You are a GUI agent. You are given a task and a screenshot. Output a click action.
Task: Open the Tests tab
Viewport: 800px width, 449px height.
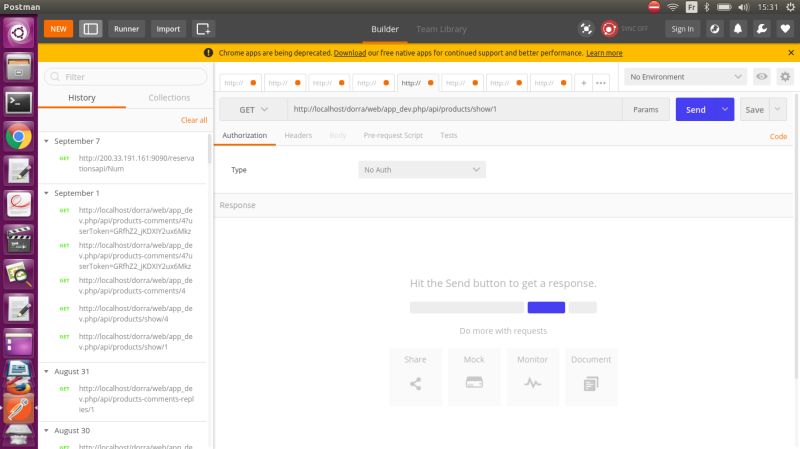pos(448,135)
